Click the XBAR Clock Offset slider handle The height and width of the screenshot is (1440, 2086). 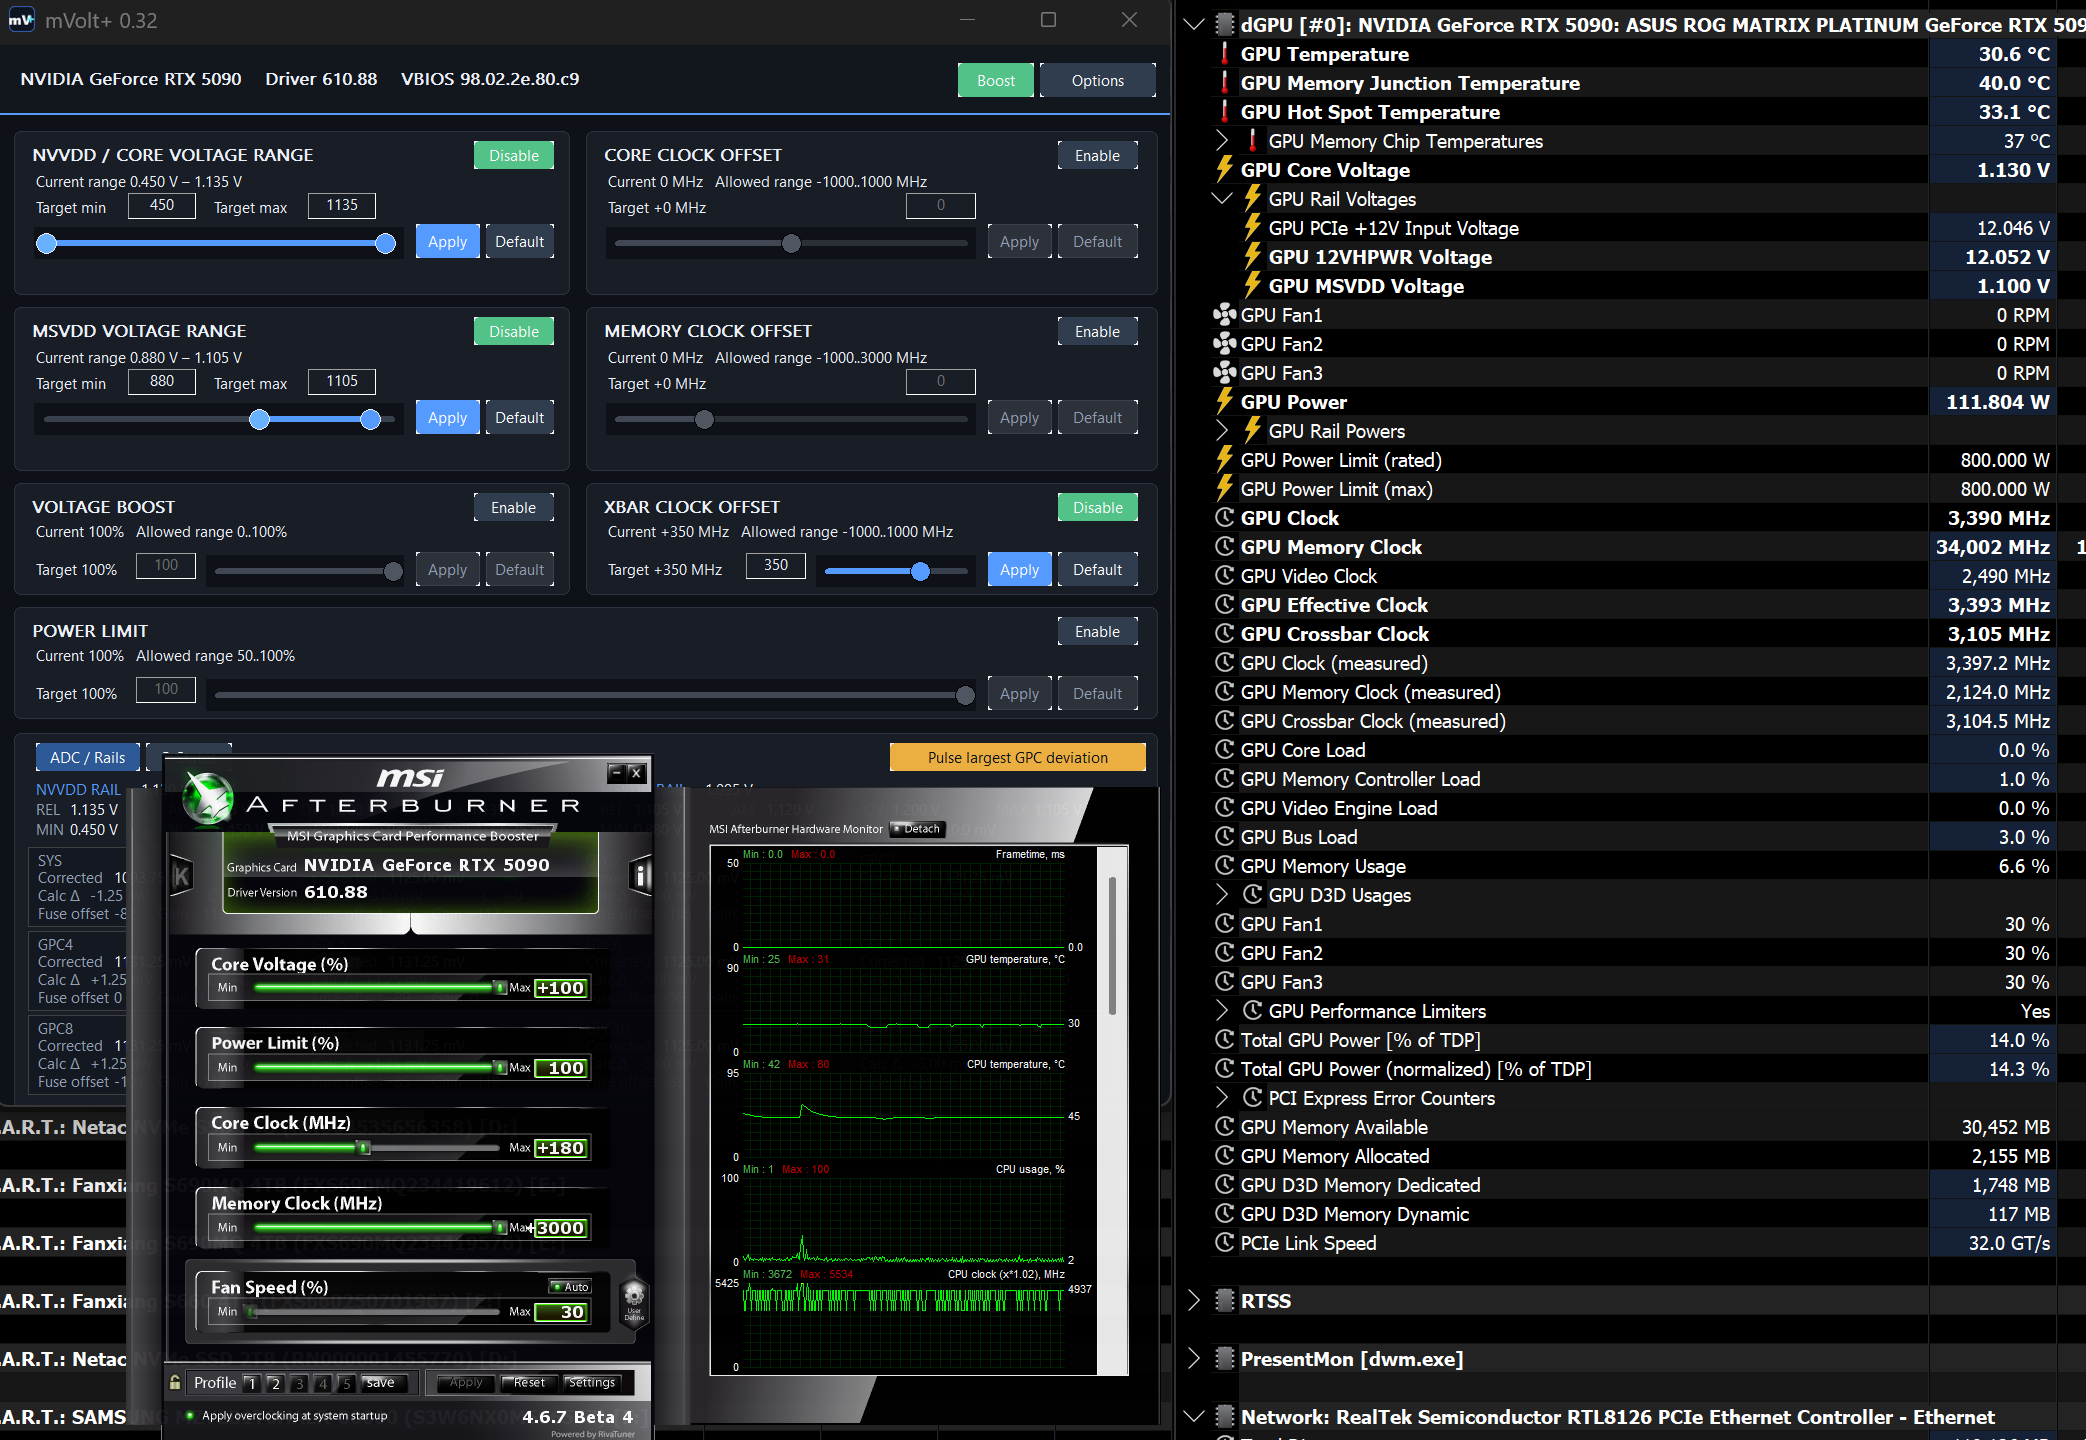pos(920,571)
